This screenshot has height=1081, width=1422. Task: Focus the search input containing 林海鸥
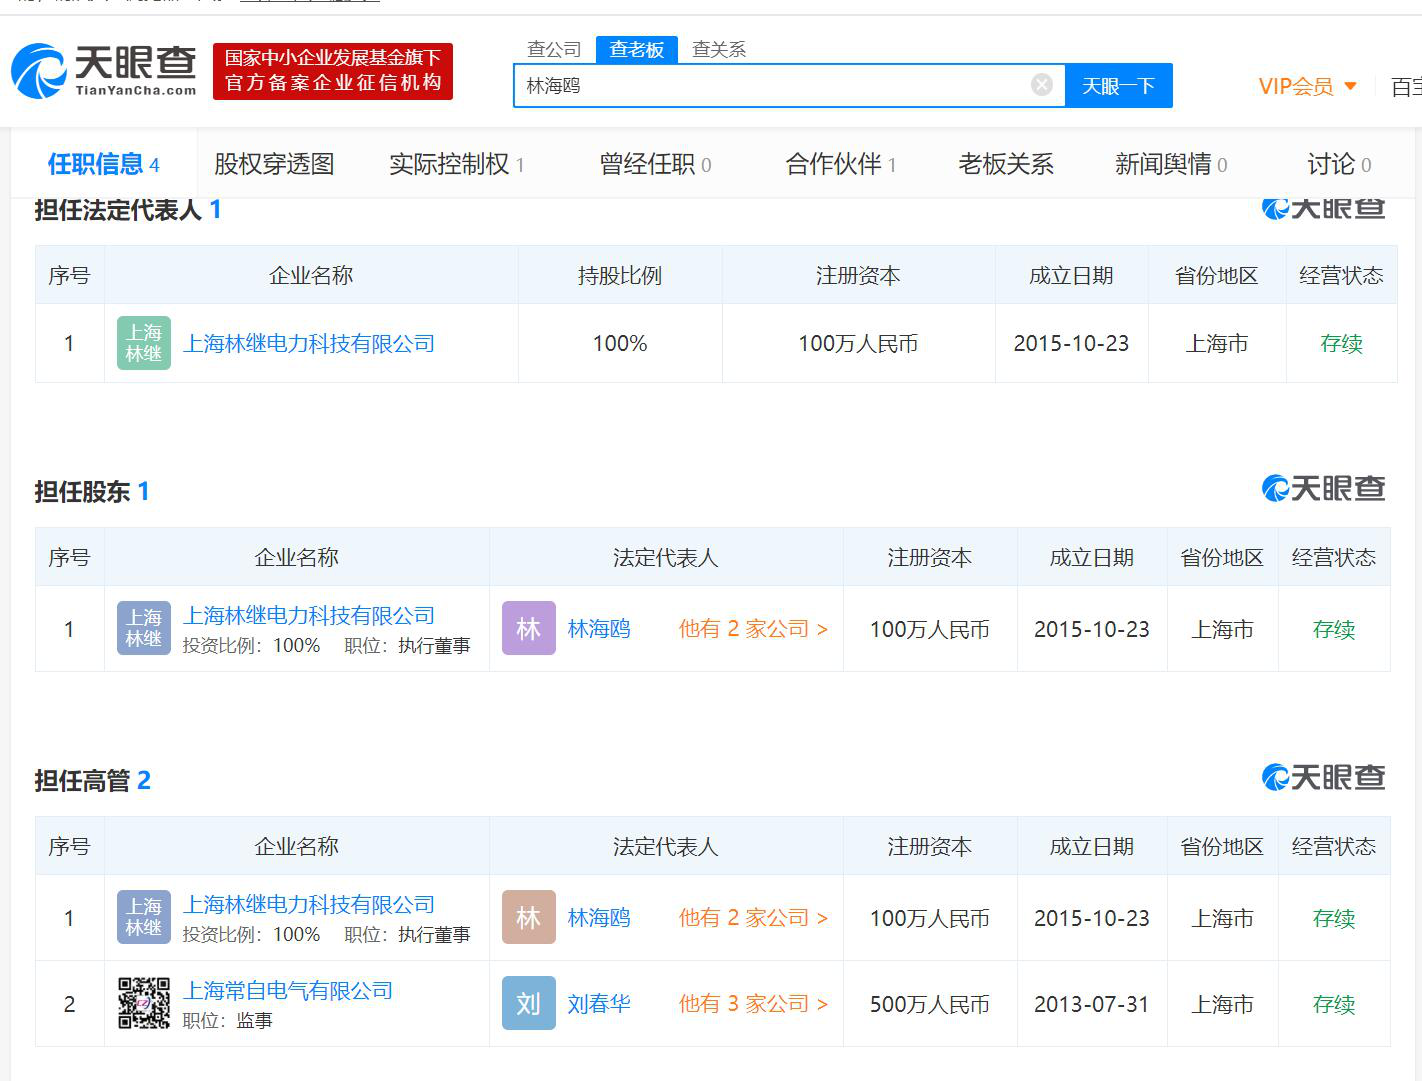pos(770,86)
